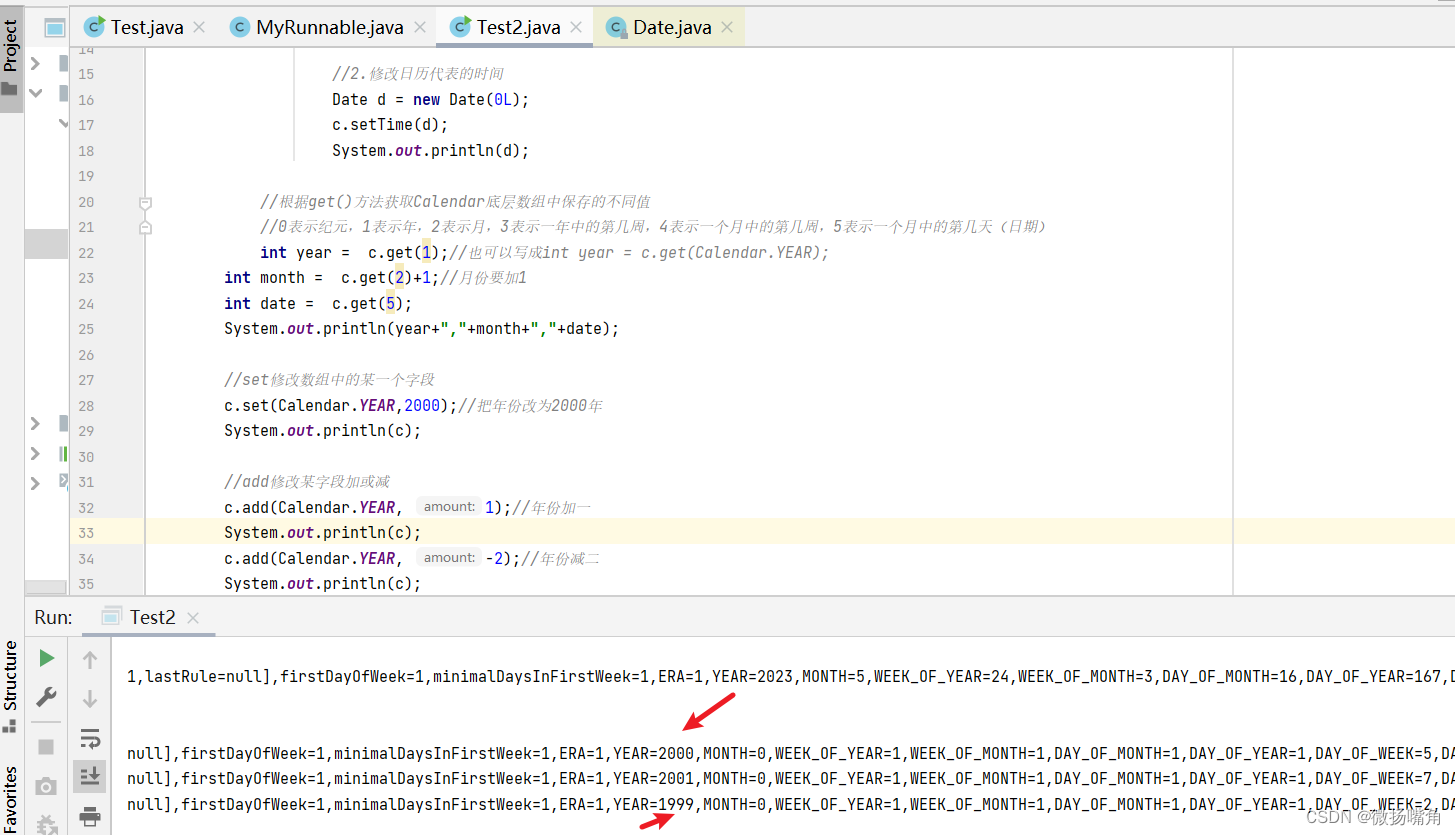Click the 'Run:' label in tool window
This screenshot has height=835, width=1455.
tap(53, 618)
